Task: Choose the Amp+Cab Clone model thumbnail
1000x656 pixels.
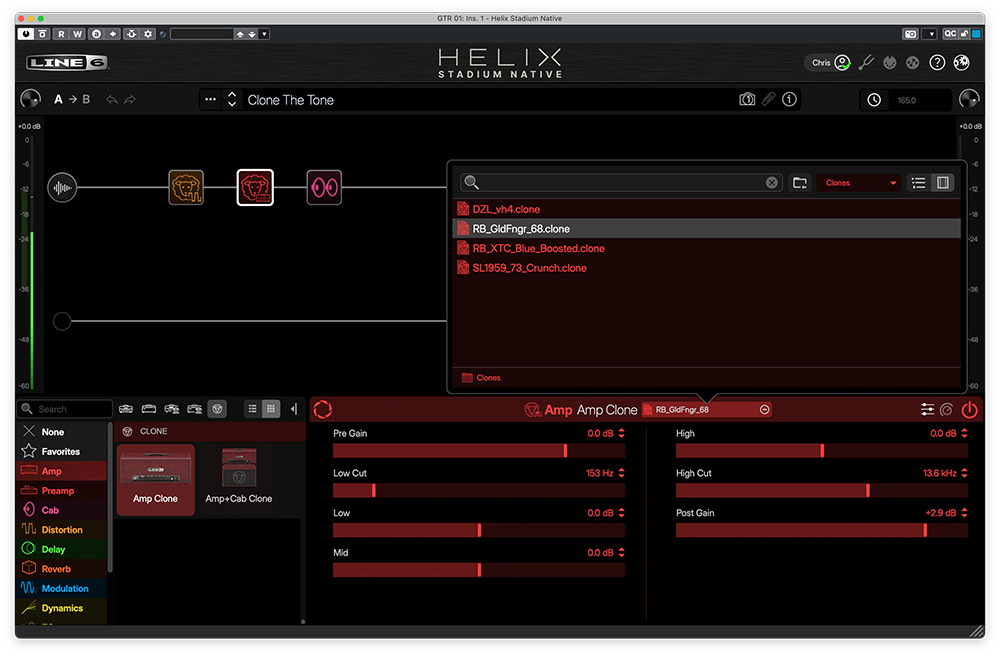Action: coord(239,479)
